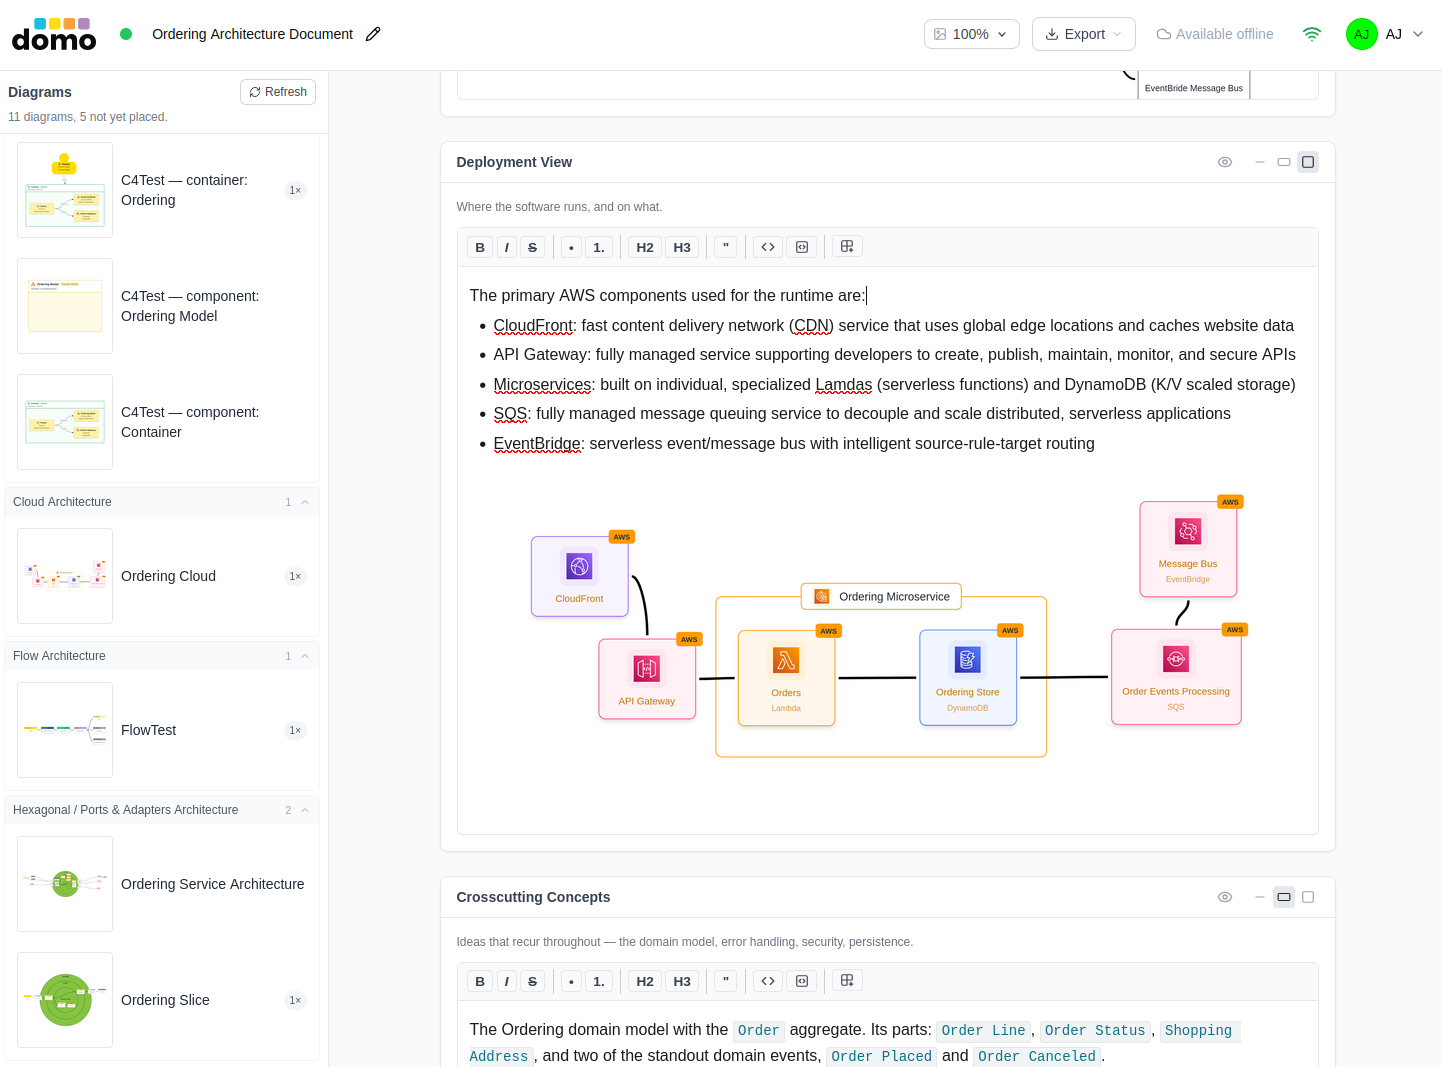Select C4Test — component: Container diagram
This screenshot has width=1442, height=1067.
click(x=162, y=422)
